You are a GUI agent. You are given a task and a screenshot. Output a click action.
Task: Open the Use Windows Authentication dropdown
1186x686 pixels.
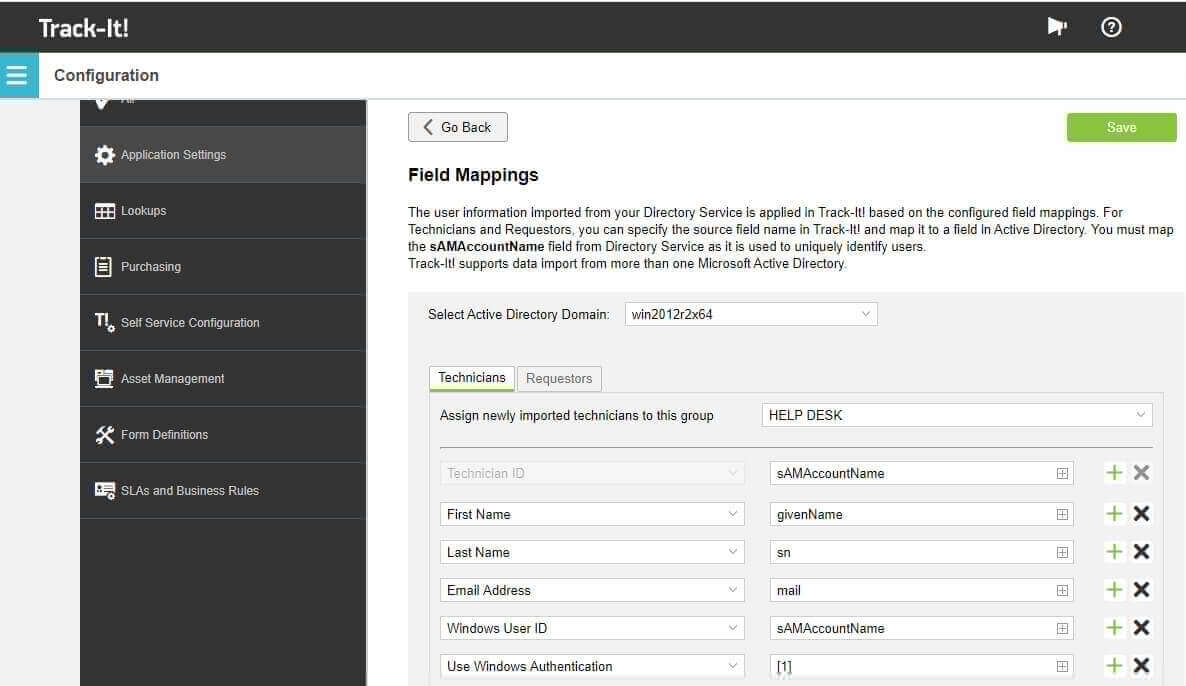pos(591,666)
